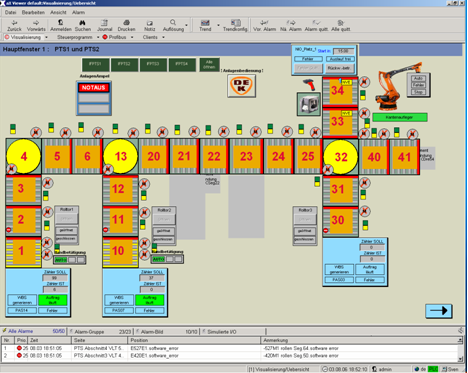Toggle green/yellow indicator right of segment 31
Viewport: 468px width, 373px height.
point(363,194)
